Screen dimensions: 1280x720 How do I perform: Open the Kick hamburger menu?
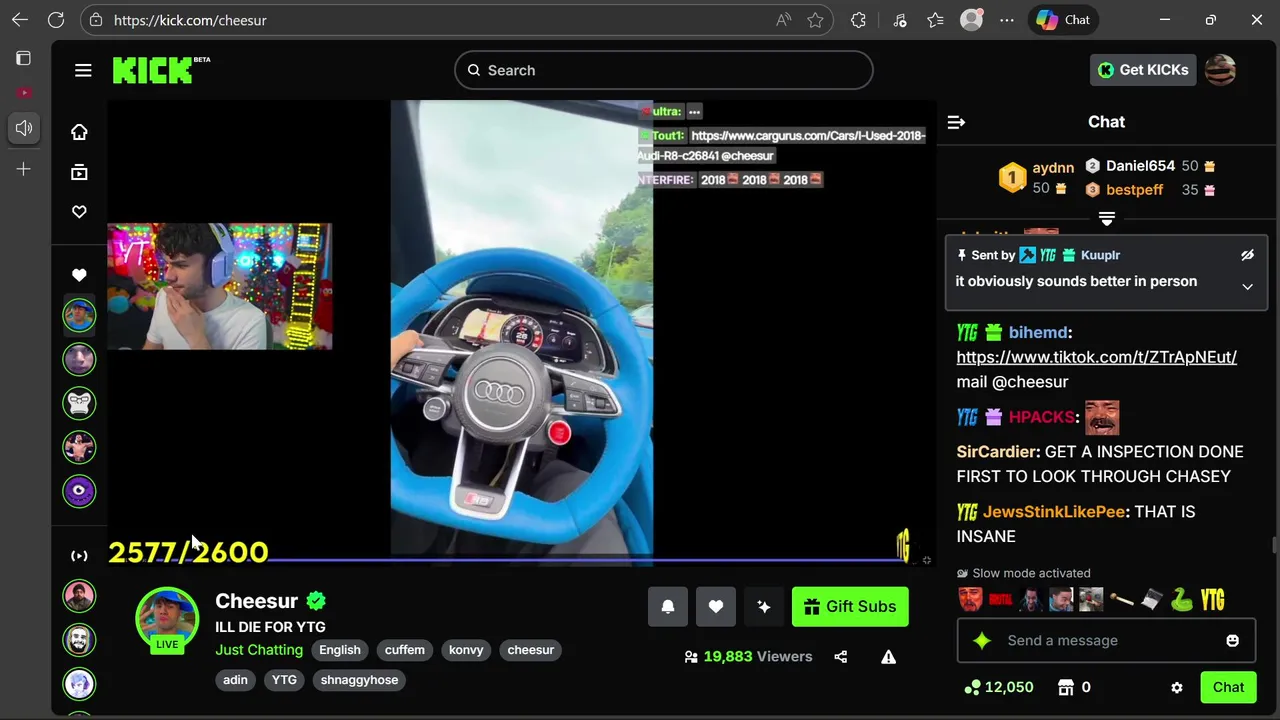click(x=83, y=70)
